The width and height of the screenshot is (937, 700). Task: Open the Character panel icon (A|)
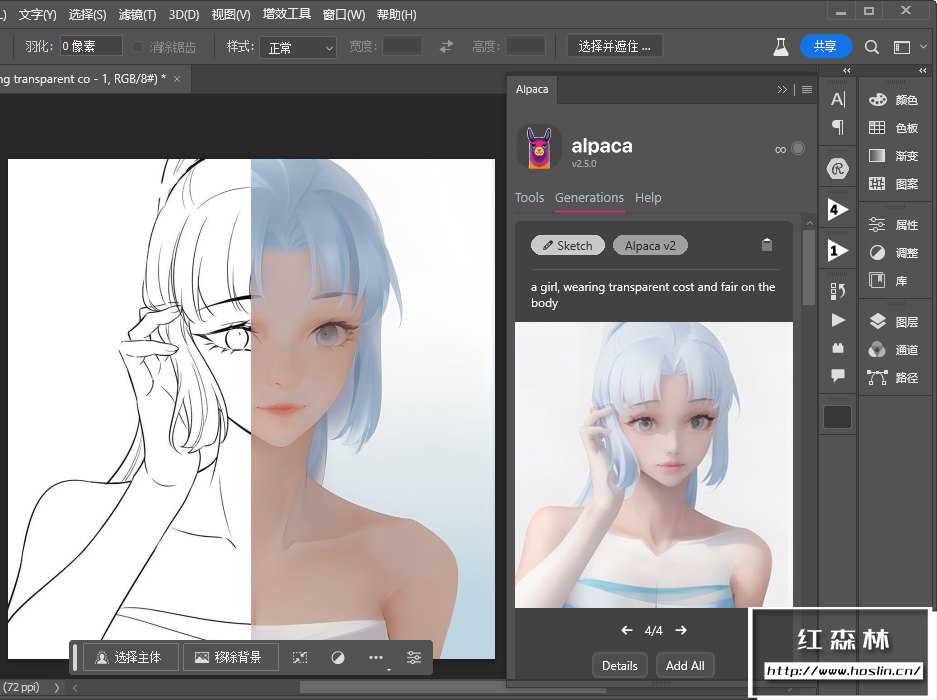click(838, 99)
